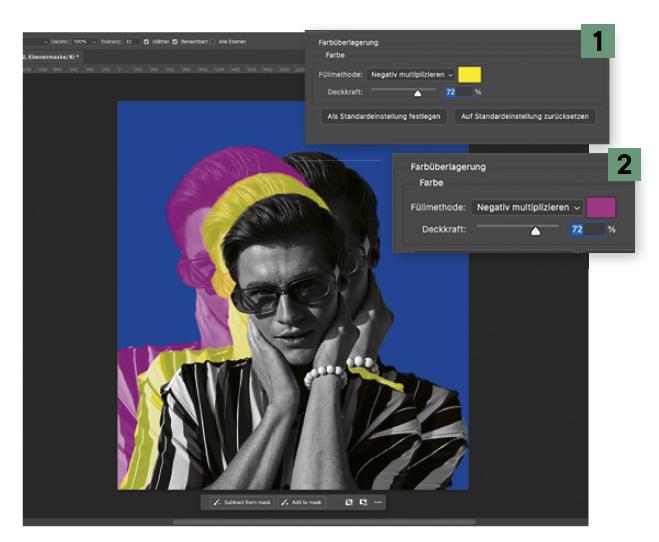Click the magenta color swatch in panel 2

coord(601,207)
